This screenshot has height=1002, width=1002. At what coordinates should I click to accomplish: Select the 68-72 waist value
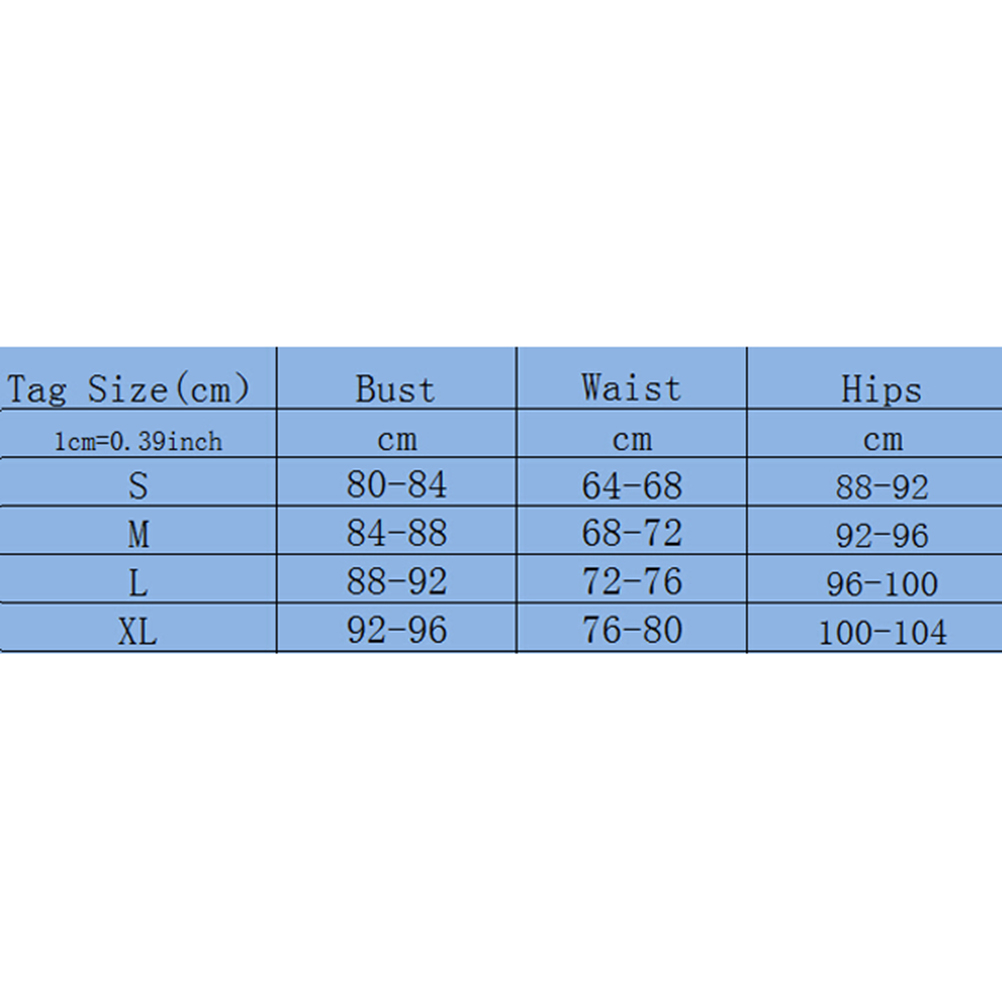[x=631, y=533]
